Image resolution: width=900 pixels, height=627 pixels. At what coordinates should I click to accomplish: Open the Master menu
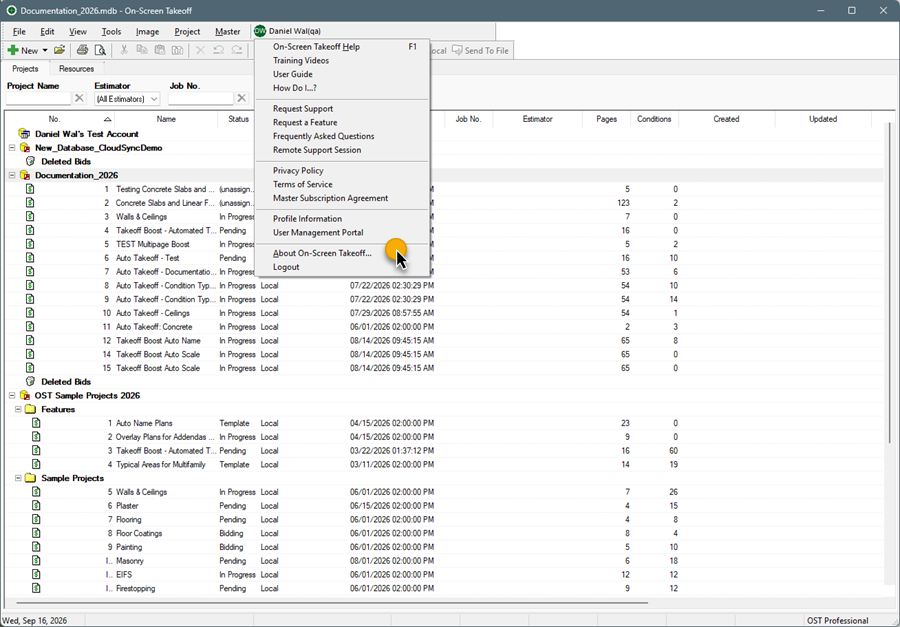tap(227, 32)
